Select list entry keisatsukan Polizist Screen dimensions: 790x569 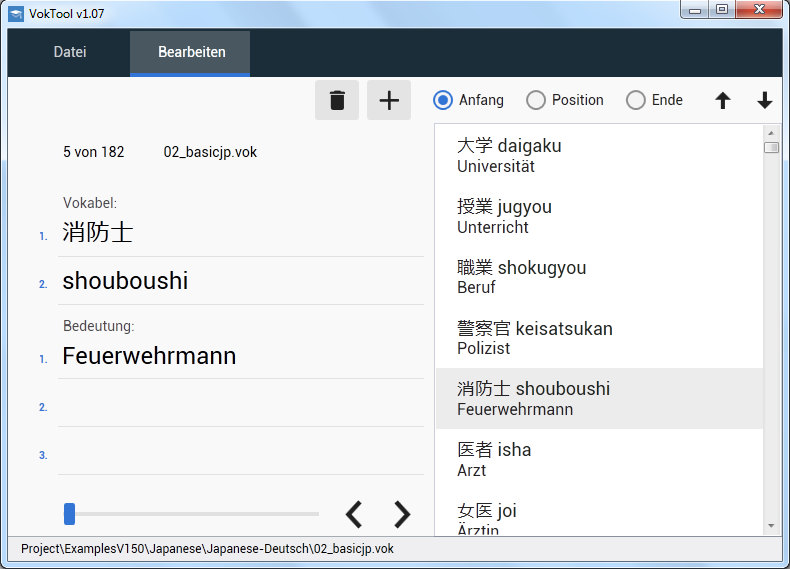tap(600, 338)
